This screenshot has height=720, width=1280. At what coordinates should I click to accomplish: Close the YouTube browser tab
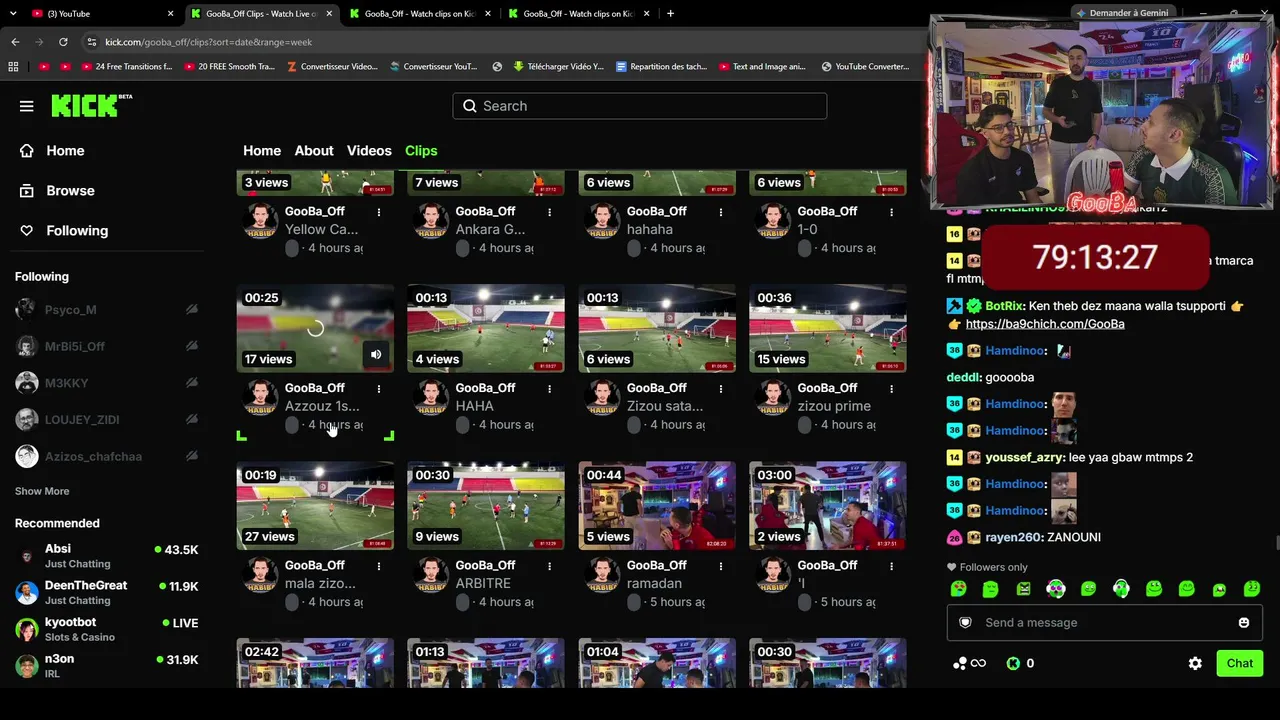(x=170, y=14)
